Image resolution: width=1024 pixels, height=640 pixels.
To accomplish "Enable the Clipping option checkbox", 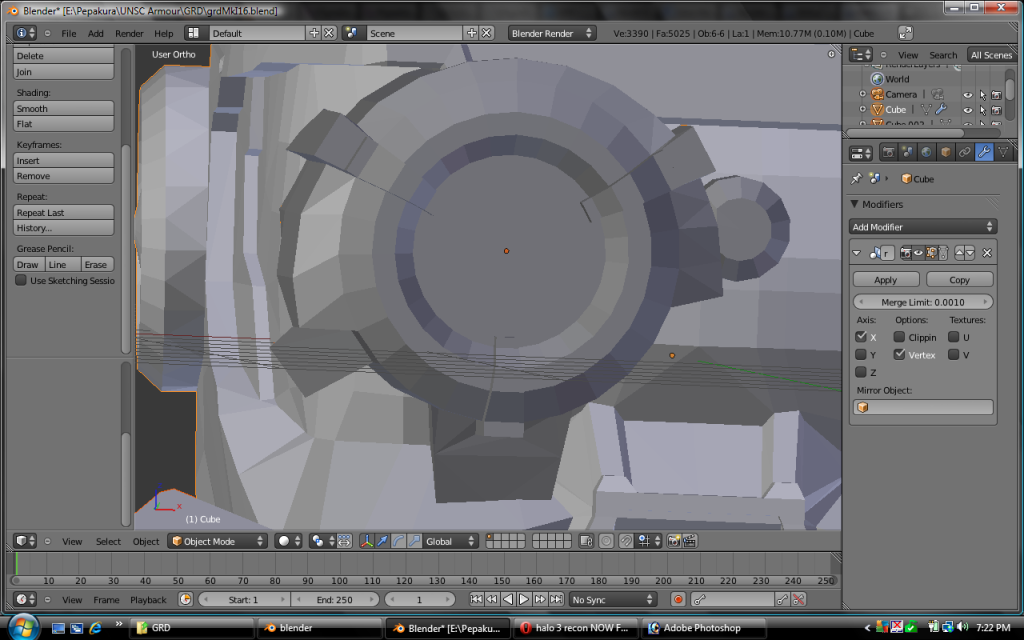I will (899, 337).
